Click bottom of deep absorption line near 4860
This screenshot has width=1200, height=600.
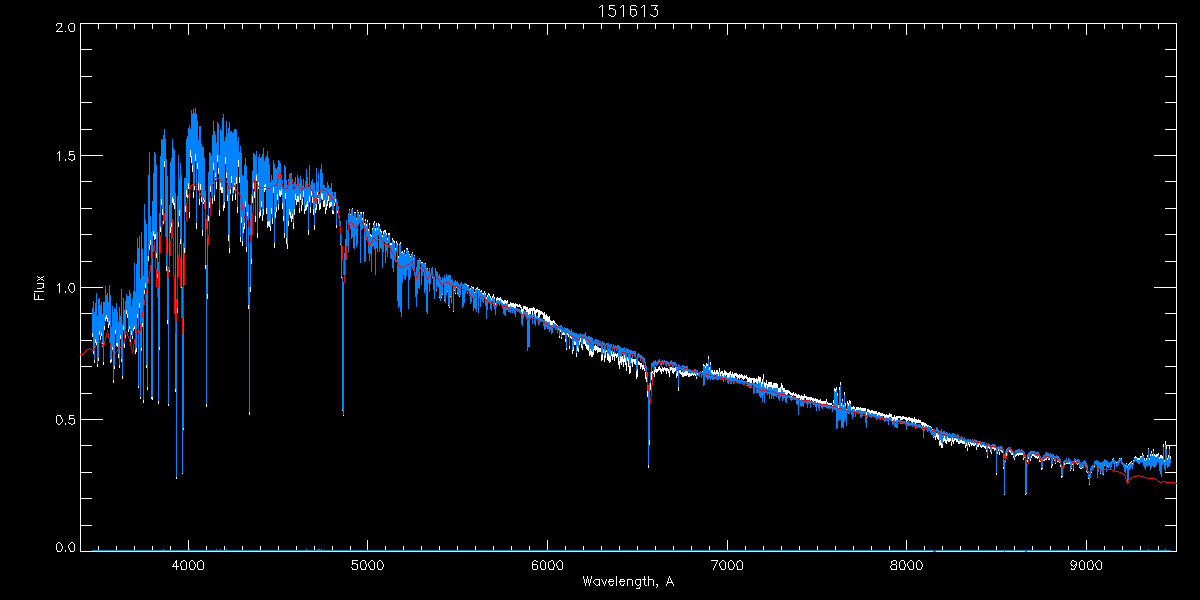[343, 412]
